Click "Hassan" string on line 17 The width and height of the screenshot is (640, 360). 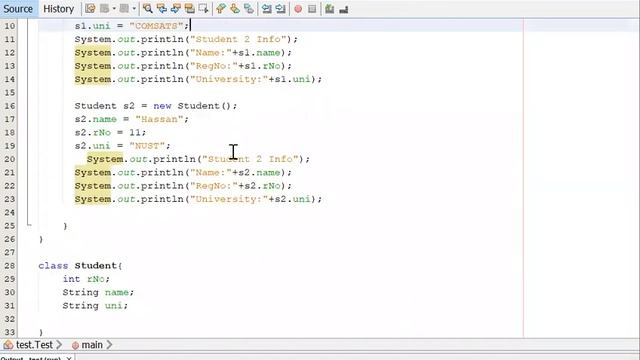(x=159, y=119)
